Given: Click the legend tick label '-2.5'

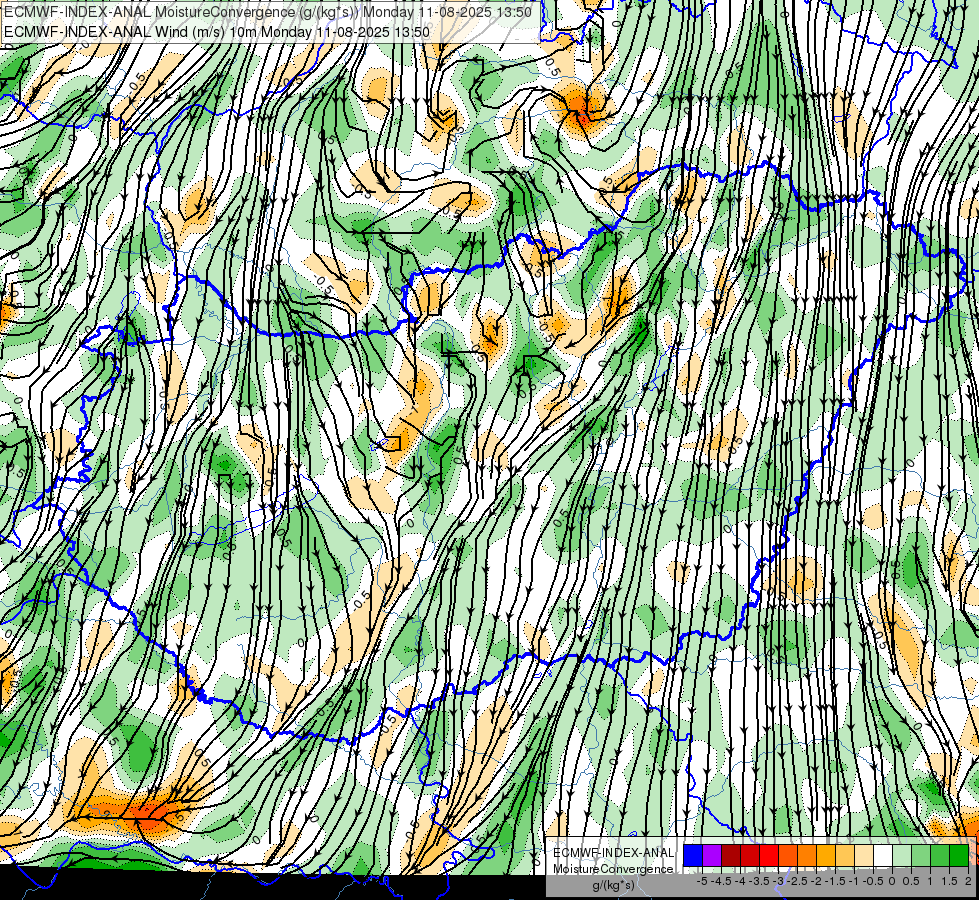Looking at the screenshot, I should (x=797, y=881).
